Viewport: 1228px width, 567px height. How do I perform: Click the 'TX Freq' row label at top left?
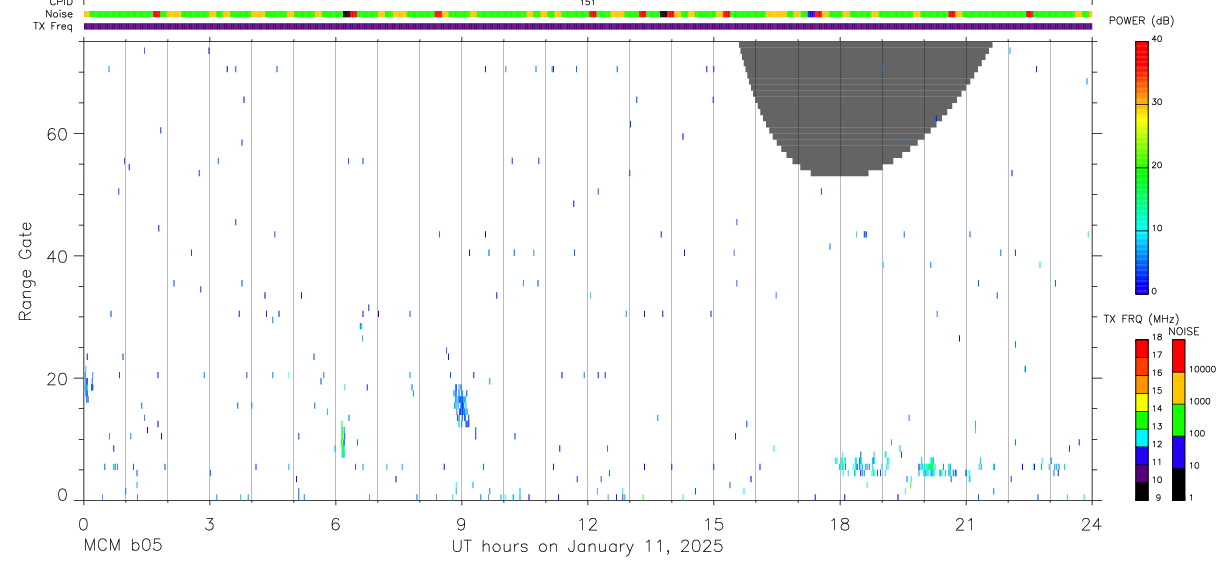click(54, 26)
